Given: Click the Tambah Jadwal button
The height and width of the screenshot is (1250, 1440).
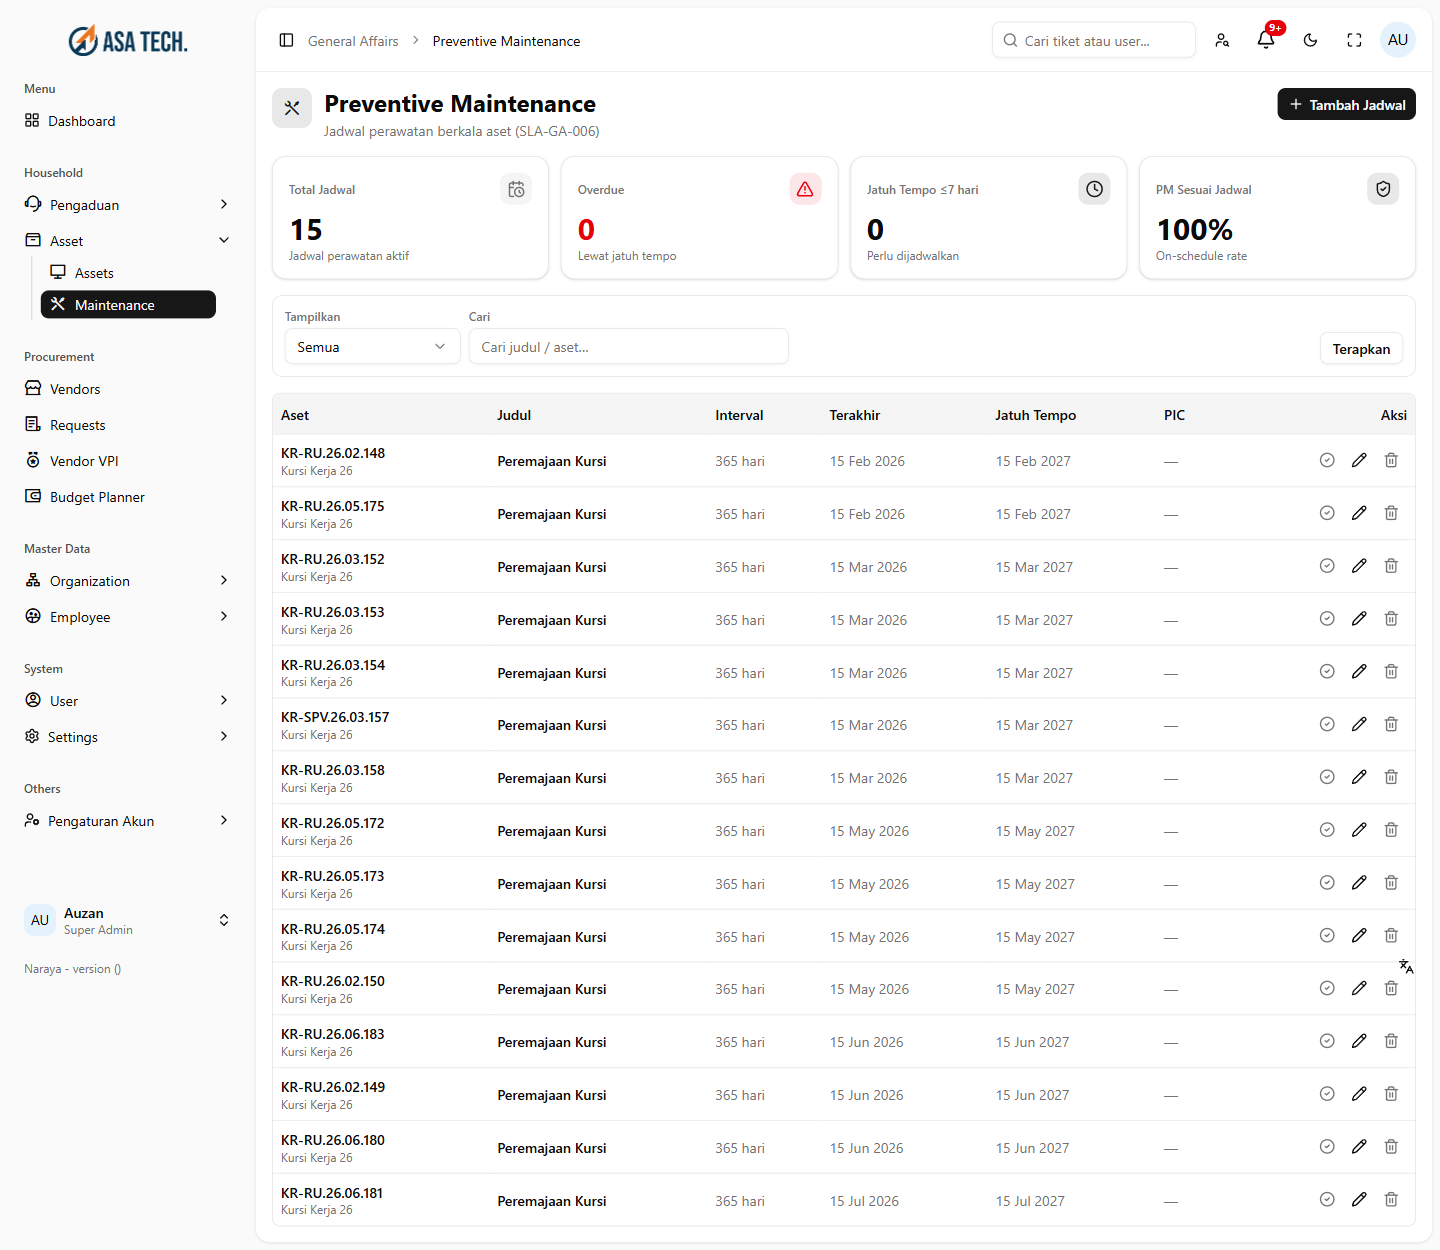Looking at the screenshot, I should [1346, 104].
